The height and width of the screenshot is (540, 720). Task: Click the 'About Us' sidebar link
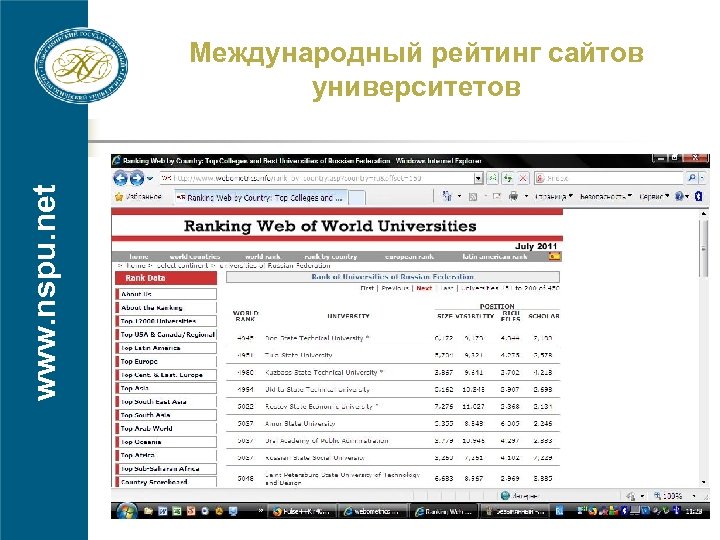pos(166,294)
